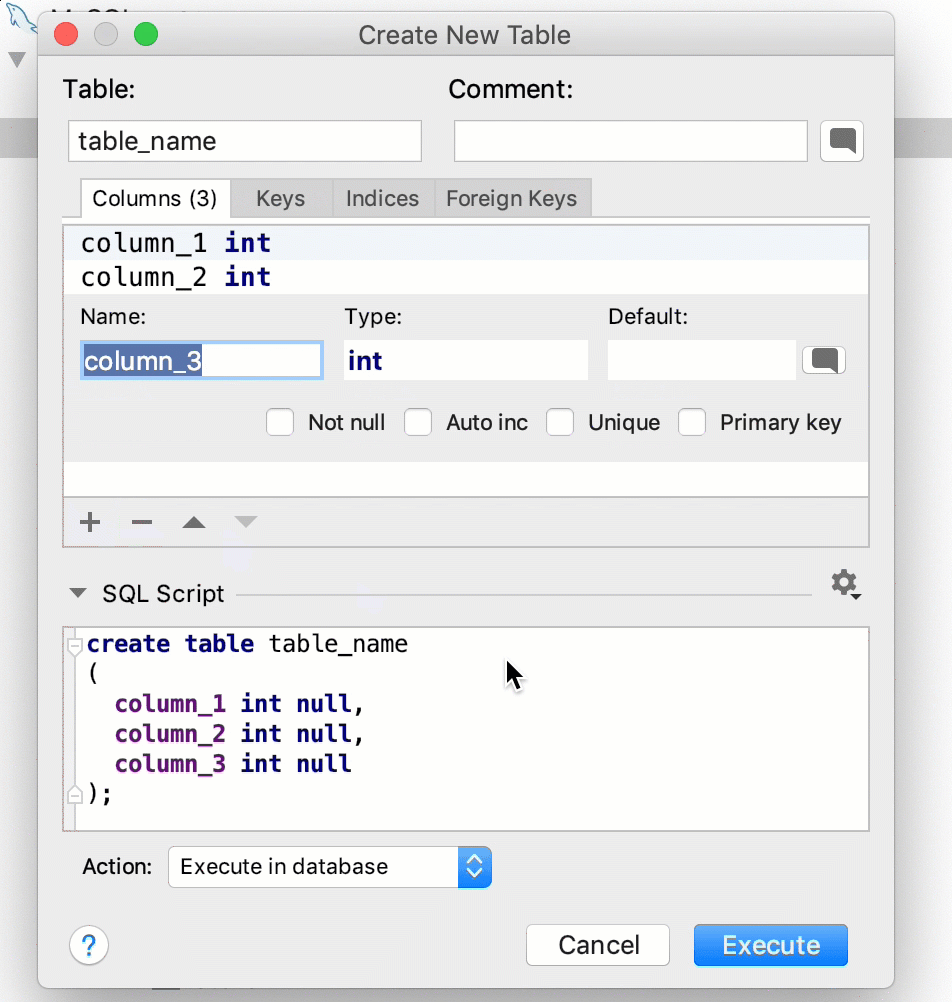Open the table comment expand editor
952x1002 pixels.
[841, 141]
